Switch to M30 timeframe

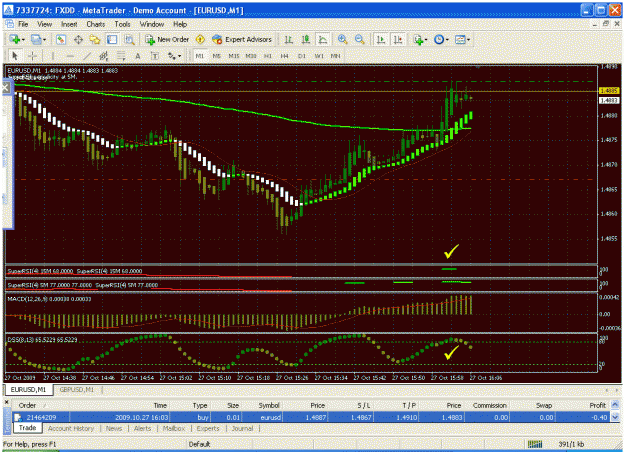[251, 56]
